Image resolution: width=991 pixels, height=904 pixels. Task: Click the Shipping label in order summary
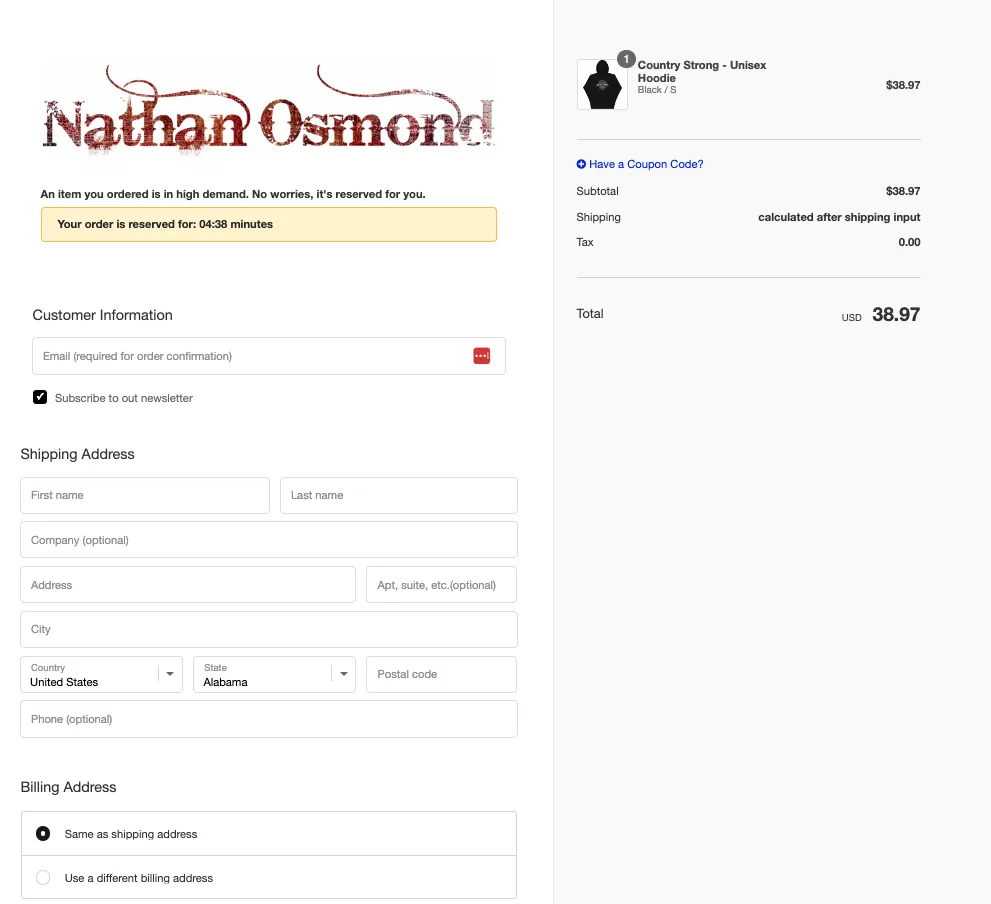click(599, 217)
